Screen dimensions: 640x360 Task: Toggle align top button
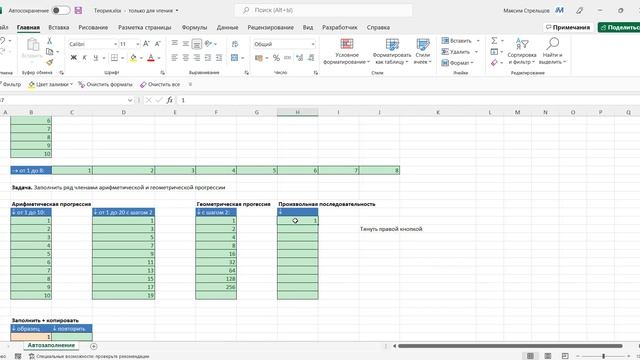point(174,43)
